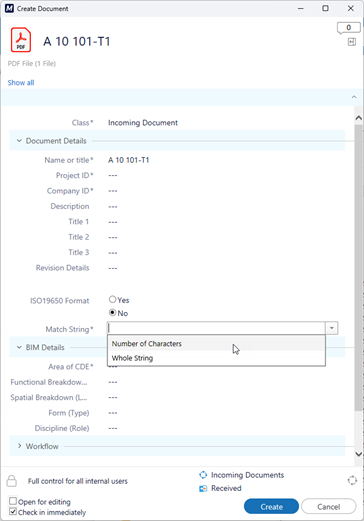Enable Open for editing checkbox
The height and width of the screenshot is (521, 364).
[13, 501]
